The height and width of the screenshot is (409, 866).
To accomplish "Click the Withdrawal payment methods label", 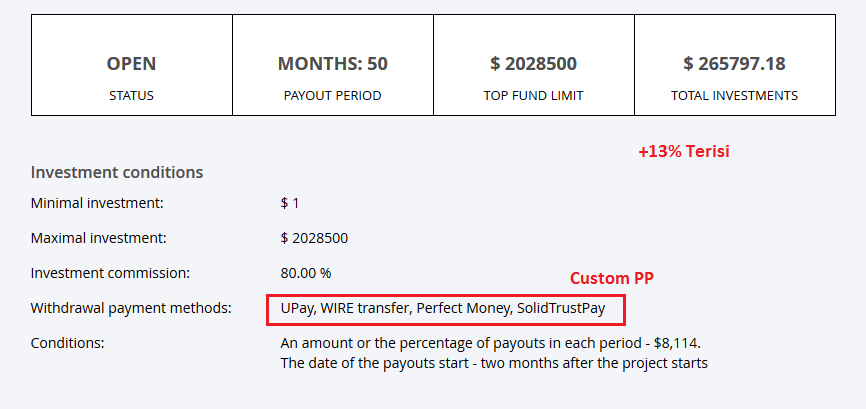I will pyautogui.click(x=131, y=308).
